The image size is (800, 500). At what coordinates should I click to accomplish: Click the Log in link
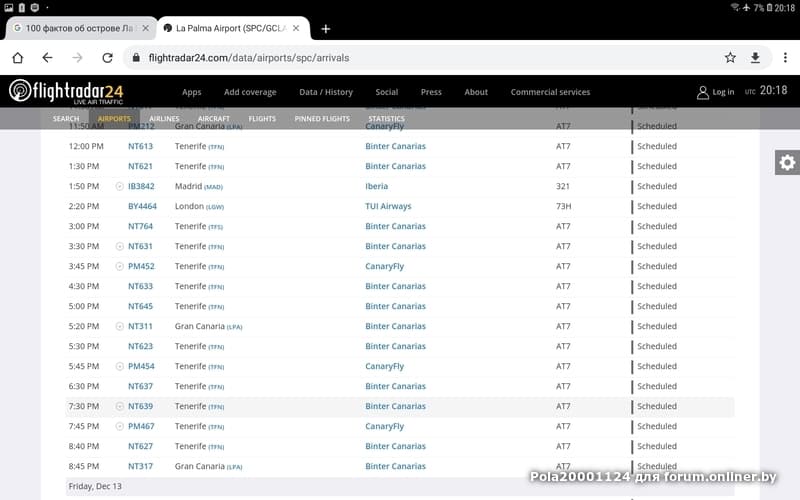coord(723,92)
